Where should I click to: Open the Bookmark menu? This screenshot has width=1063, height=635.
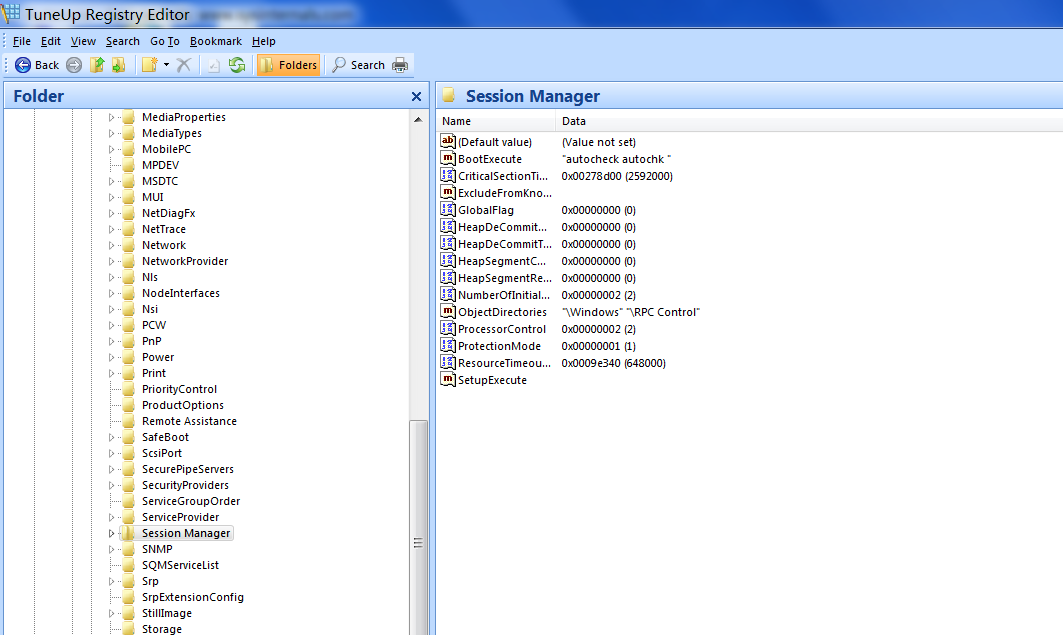click(215, 41)
